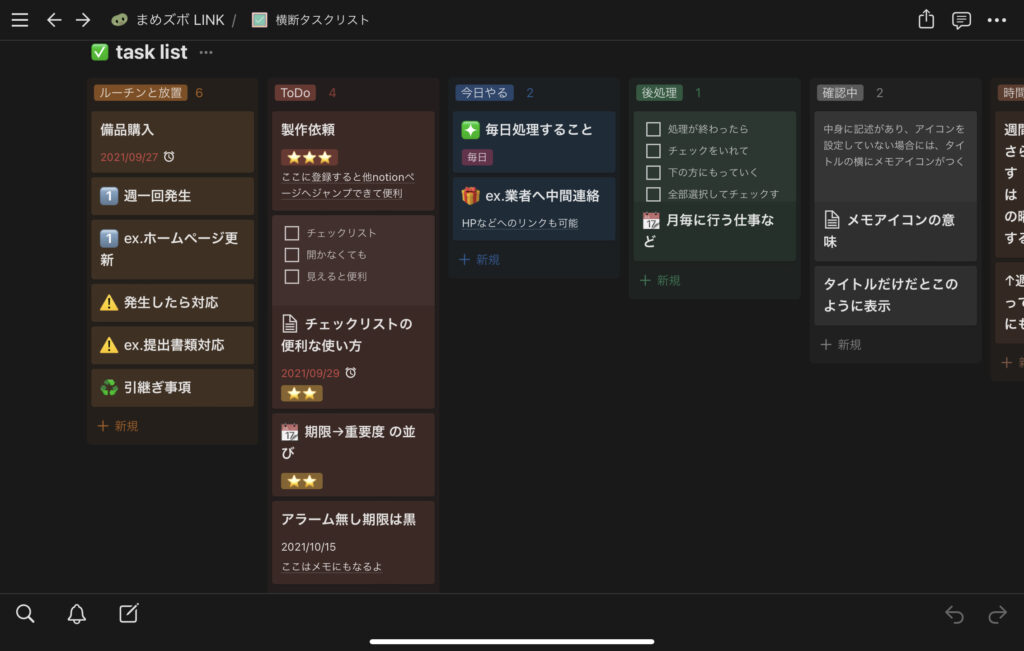Tap the 中身に記述があり note text
1024x651 pixels.
[x=894, y=145]
